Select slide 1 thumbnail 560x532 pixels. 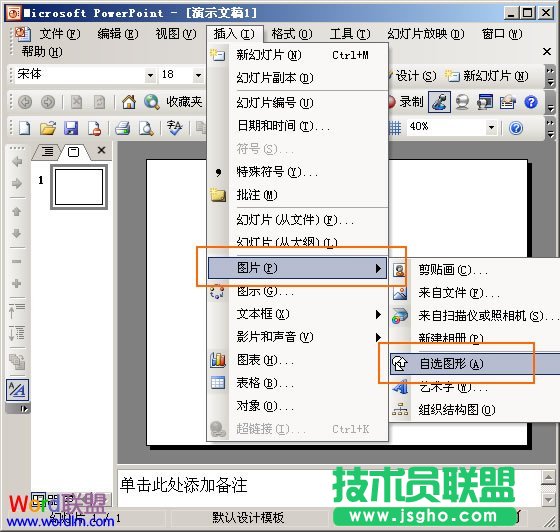79,187
